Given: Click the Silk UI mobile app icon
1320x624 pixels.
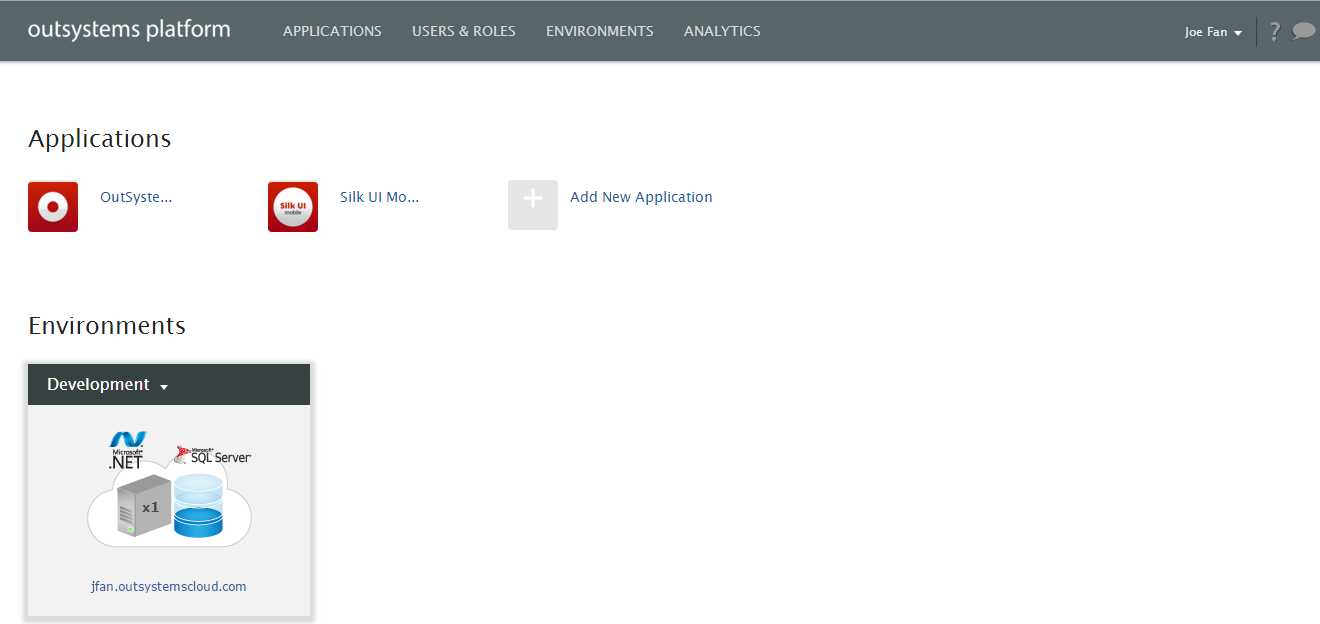Looking at the screenshot, I should click(x=293, y=207).
